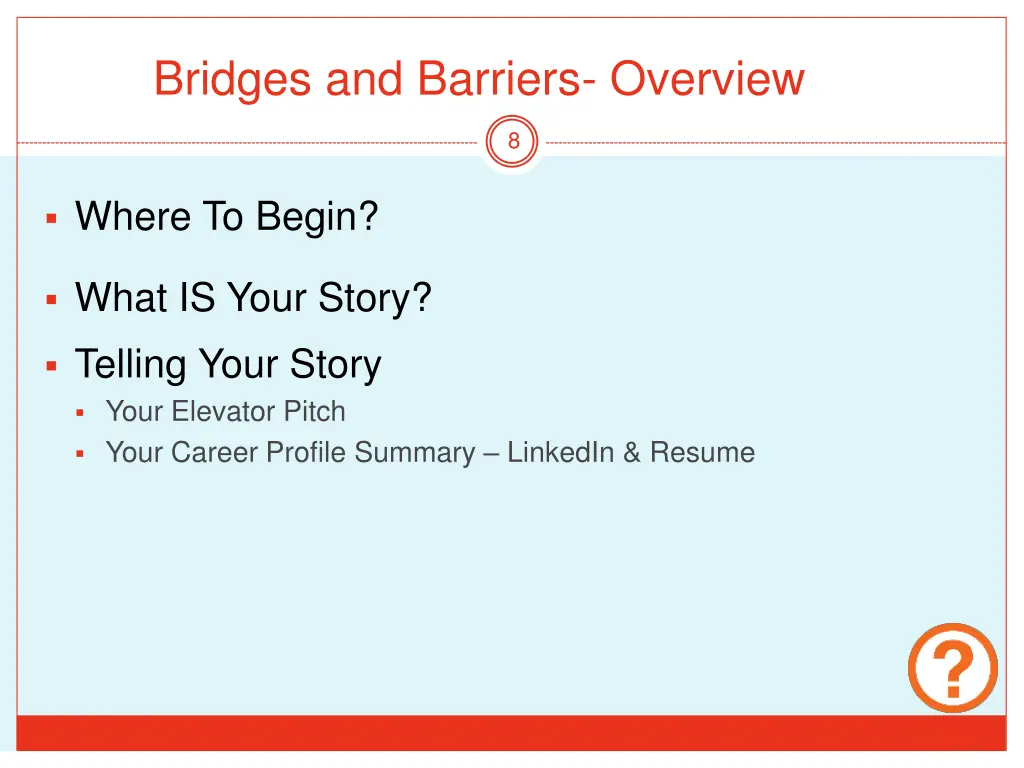This screenshot has height=768, width=1024.
Task: Click the Where To Begin? heading
Action: pyautogui.click(x=227, y=217)
